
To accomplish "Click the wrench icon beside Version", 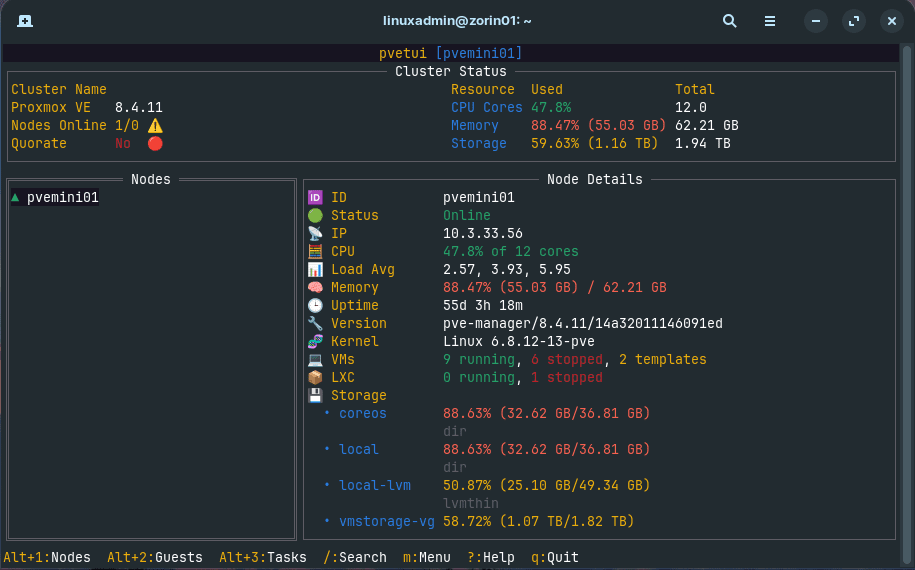I will point(315,324).
